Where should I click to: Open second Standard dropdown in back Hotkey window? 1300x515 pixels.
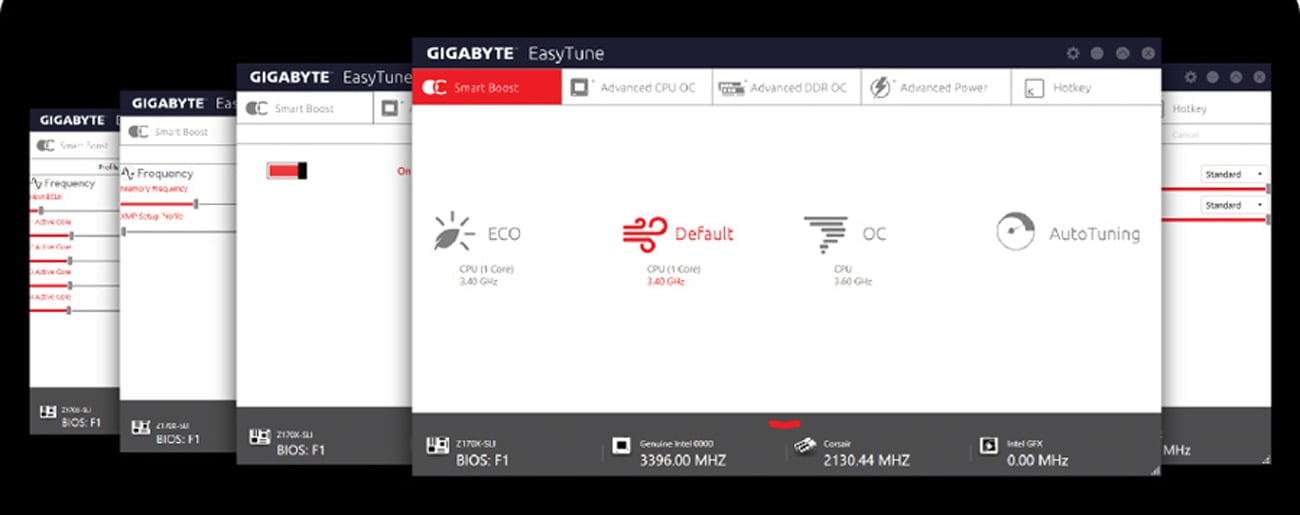(1234, 204)
